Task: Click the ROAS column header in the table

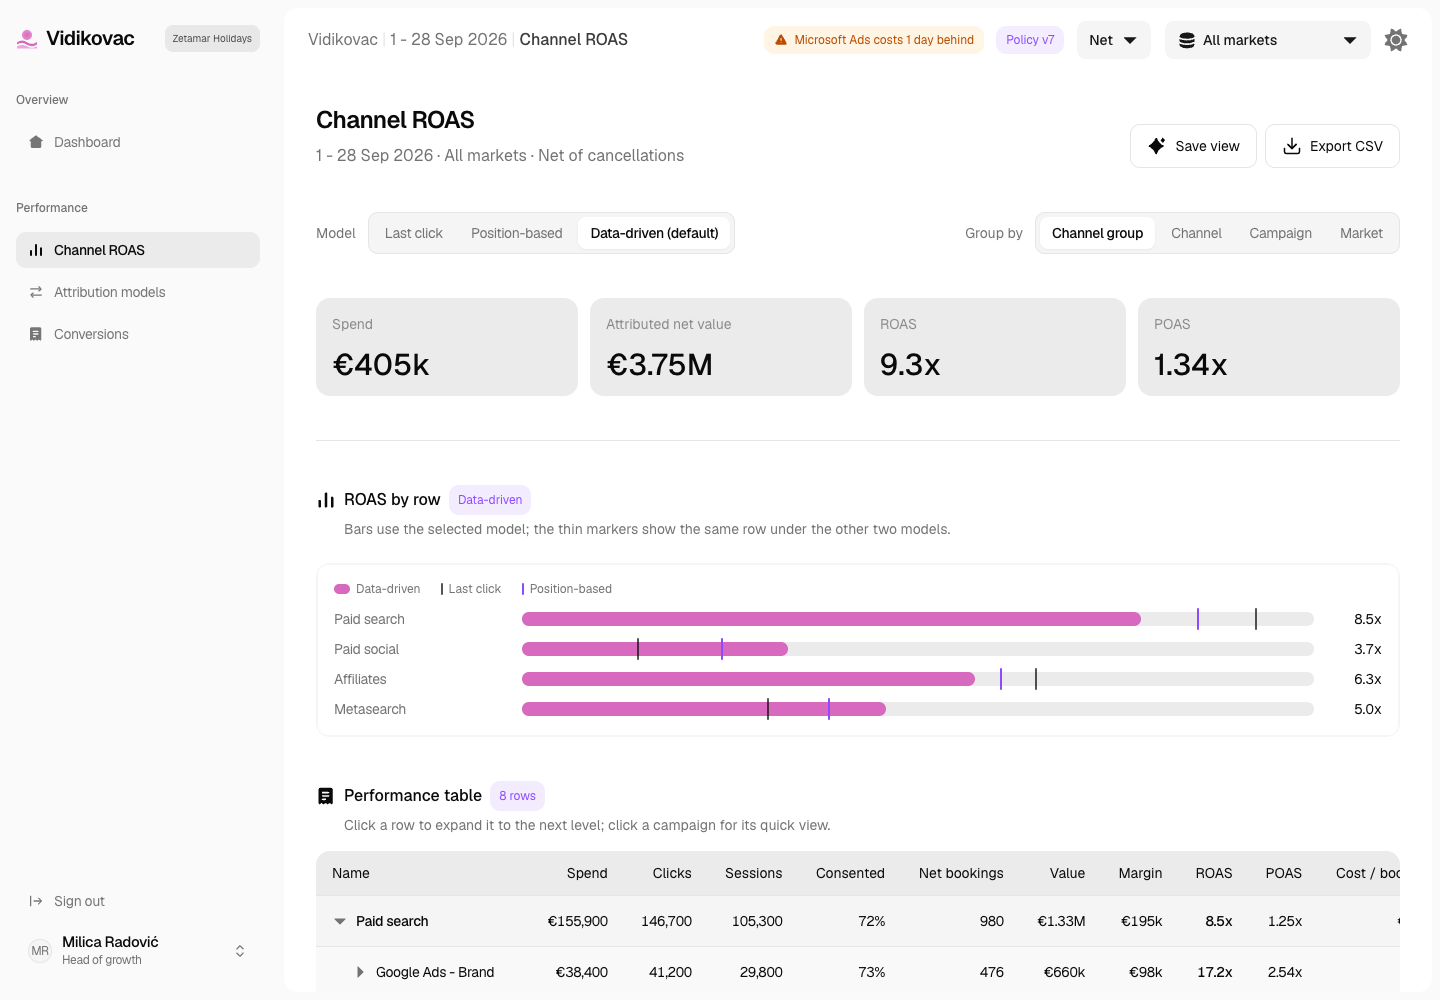Action: point(1214,873)
